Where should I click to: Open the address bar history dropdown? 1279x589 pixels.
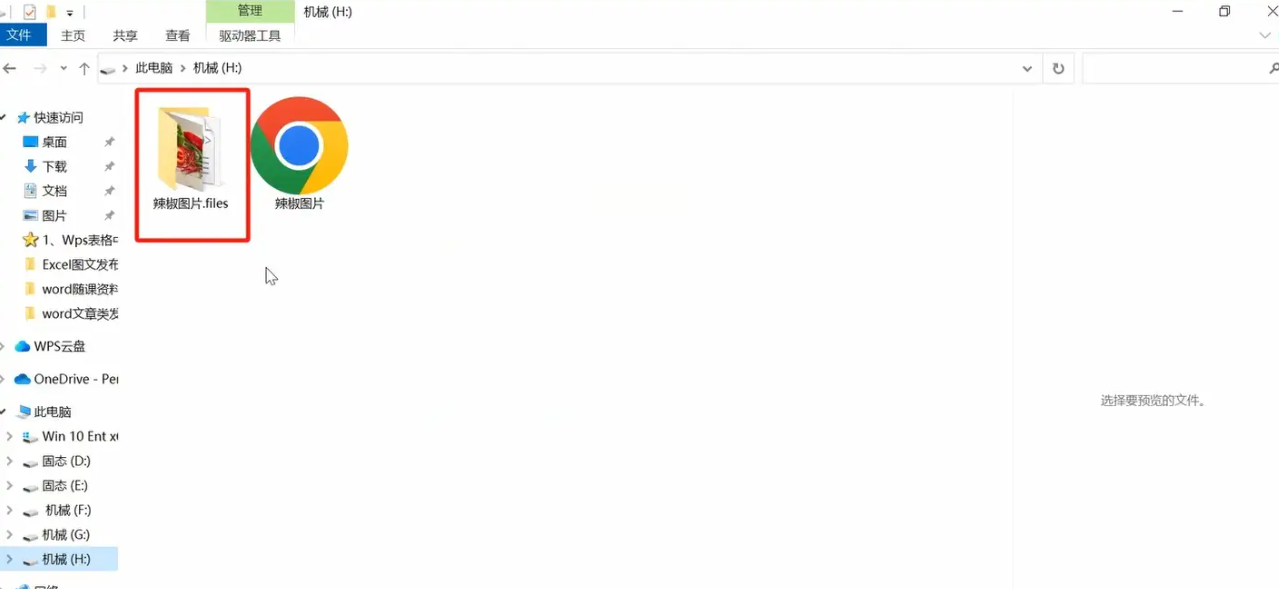[x=1027, y=68]
